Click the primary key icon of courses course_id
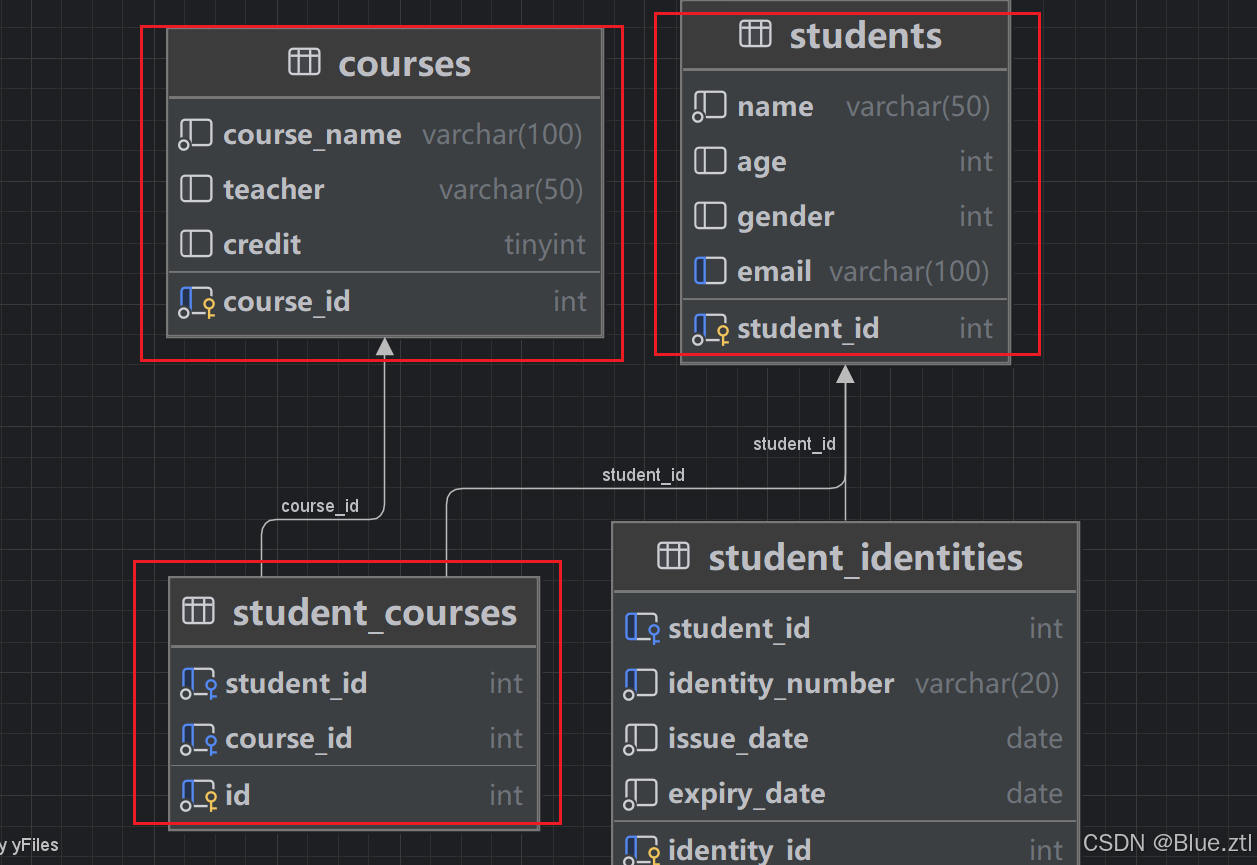Image resolution: width=1257 pixels, height=865 pixels. tap(197, 302)
